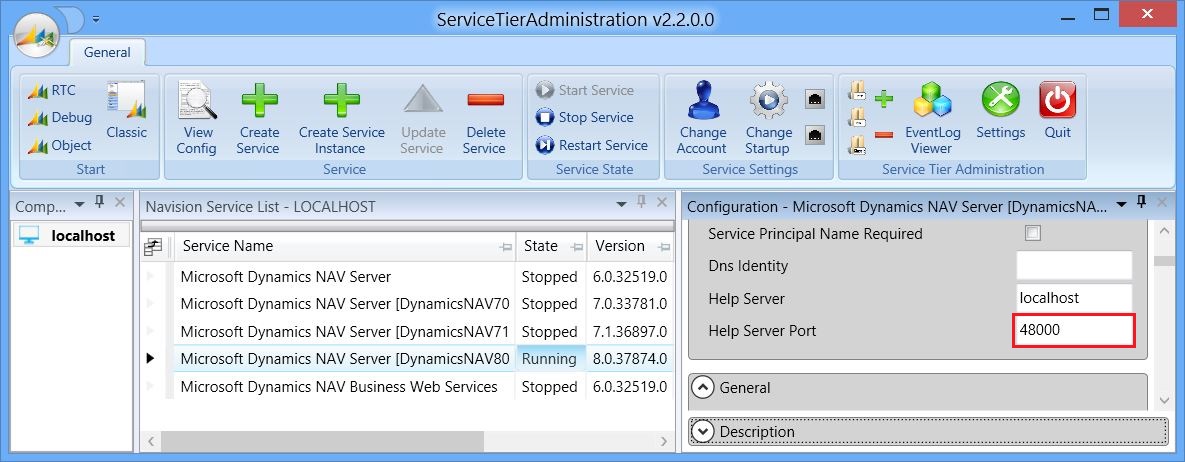Screen dimensions: 1185x462
Task: Close the Navision Service List panel
Action: (662, 202)
